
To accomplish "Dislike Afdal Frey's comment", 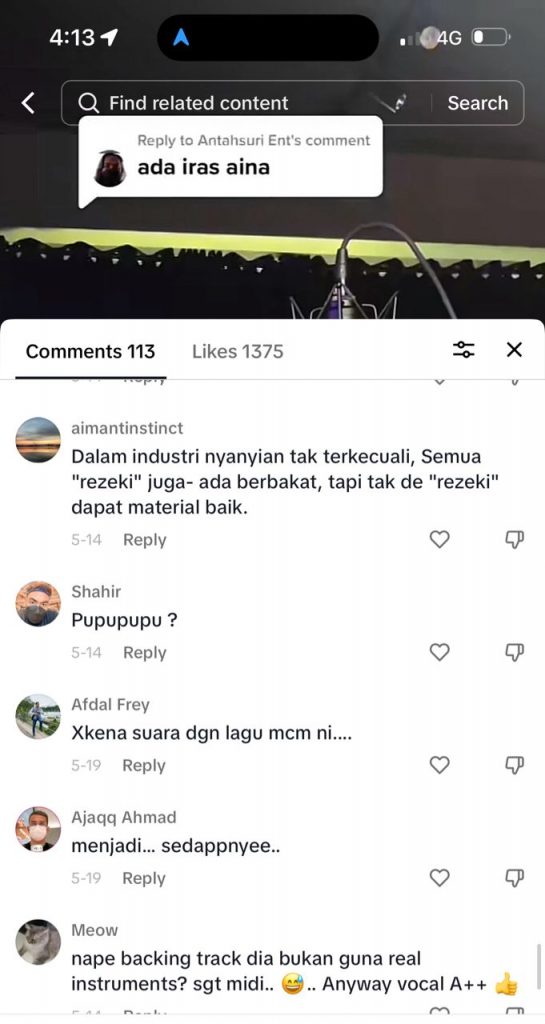I will (x=515, y=765).
